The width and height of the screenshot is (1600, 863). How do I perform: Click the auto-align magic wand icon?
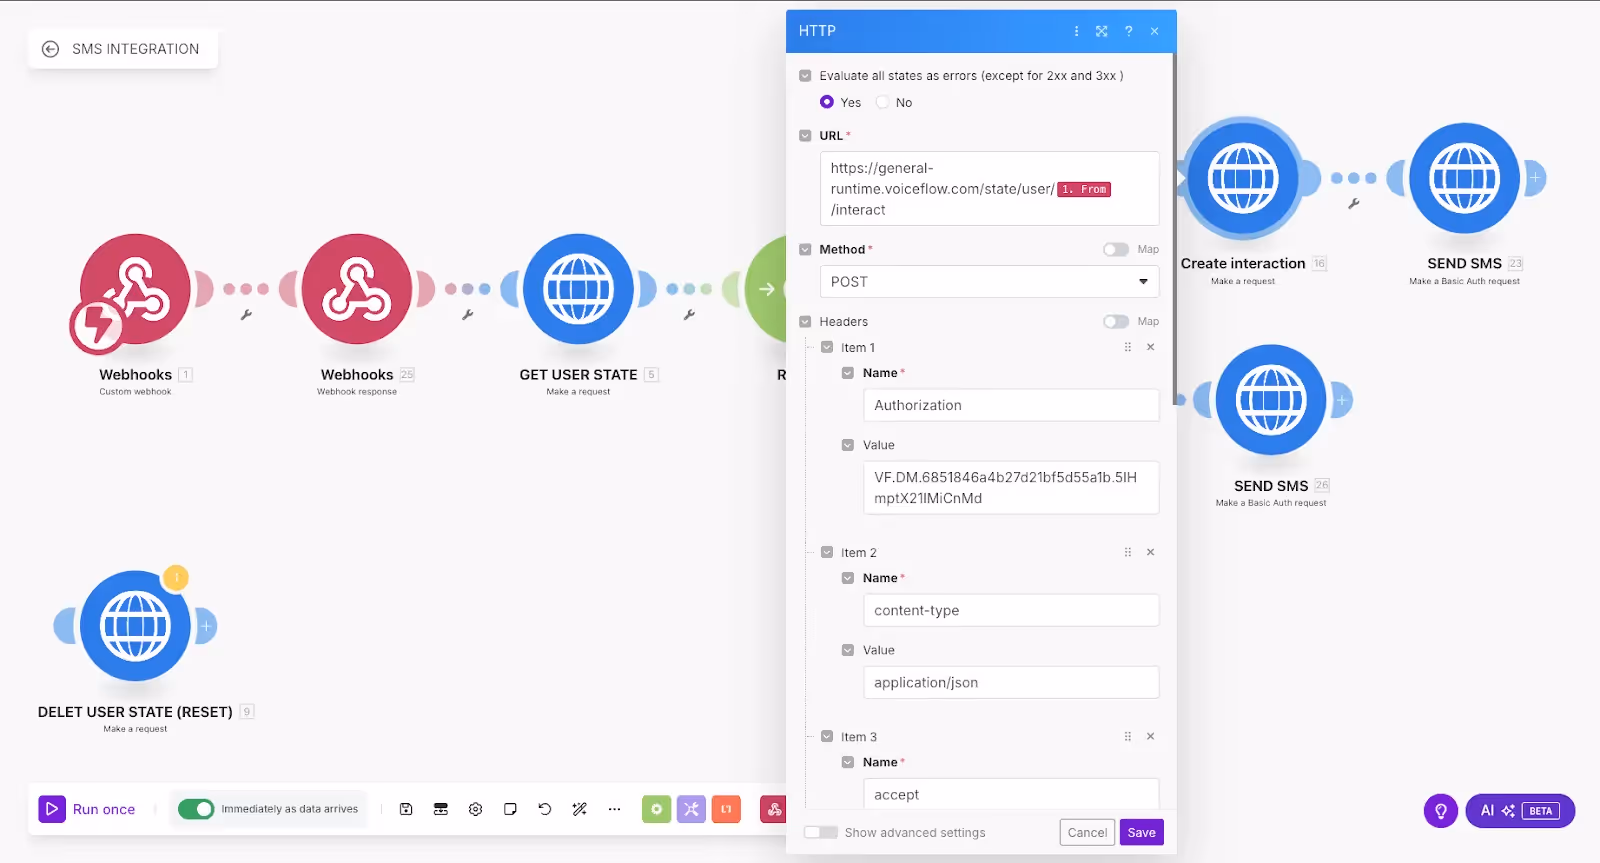579,809
